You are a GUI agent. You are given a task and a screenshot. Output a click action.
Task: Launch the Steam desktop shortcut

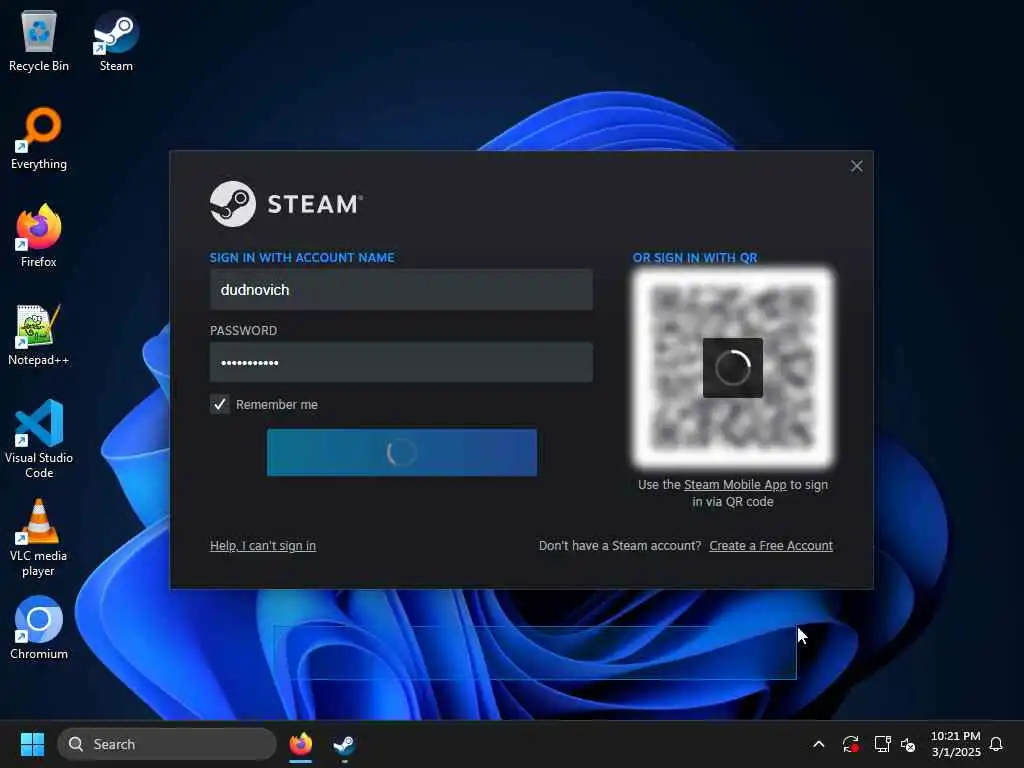[116, 40]
